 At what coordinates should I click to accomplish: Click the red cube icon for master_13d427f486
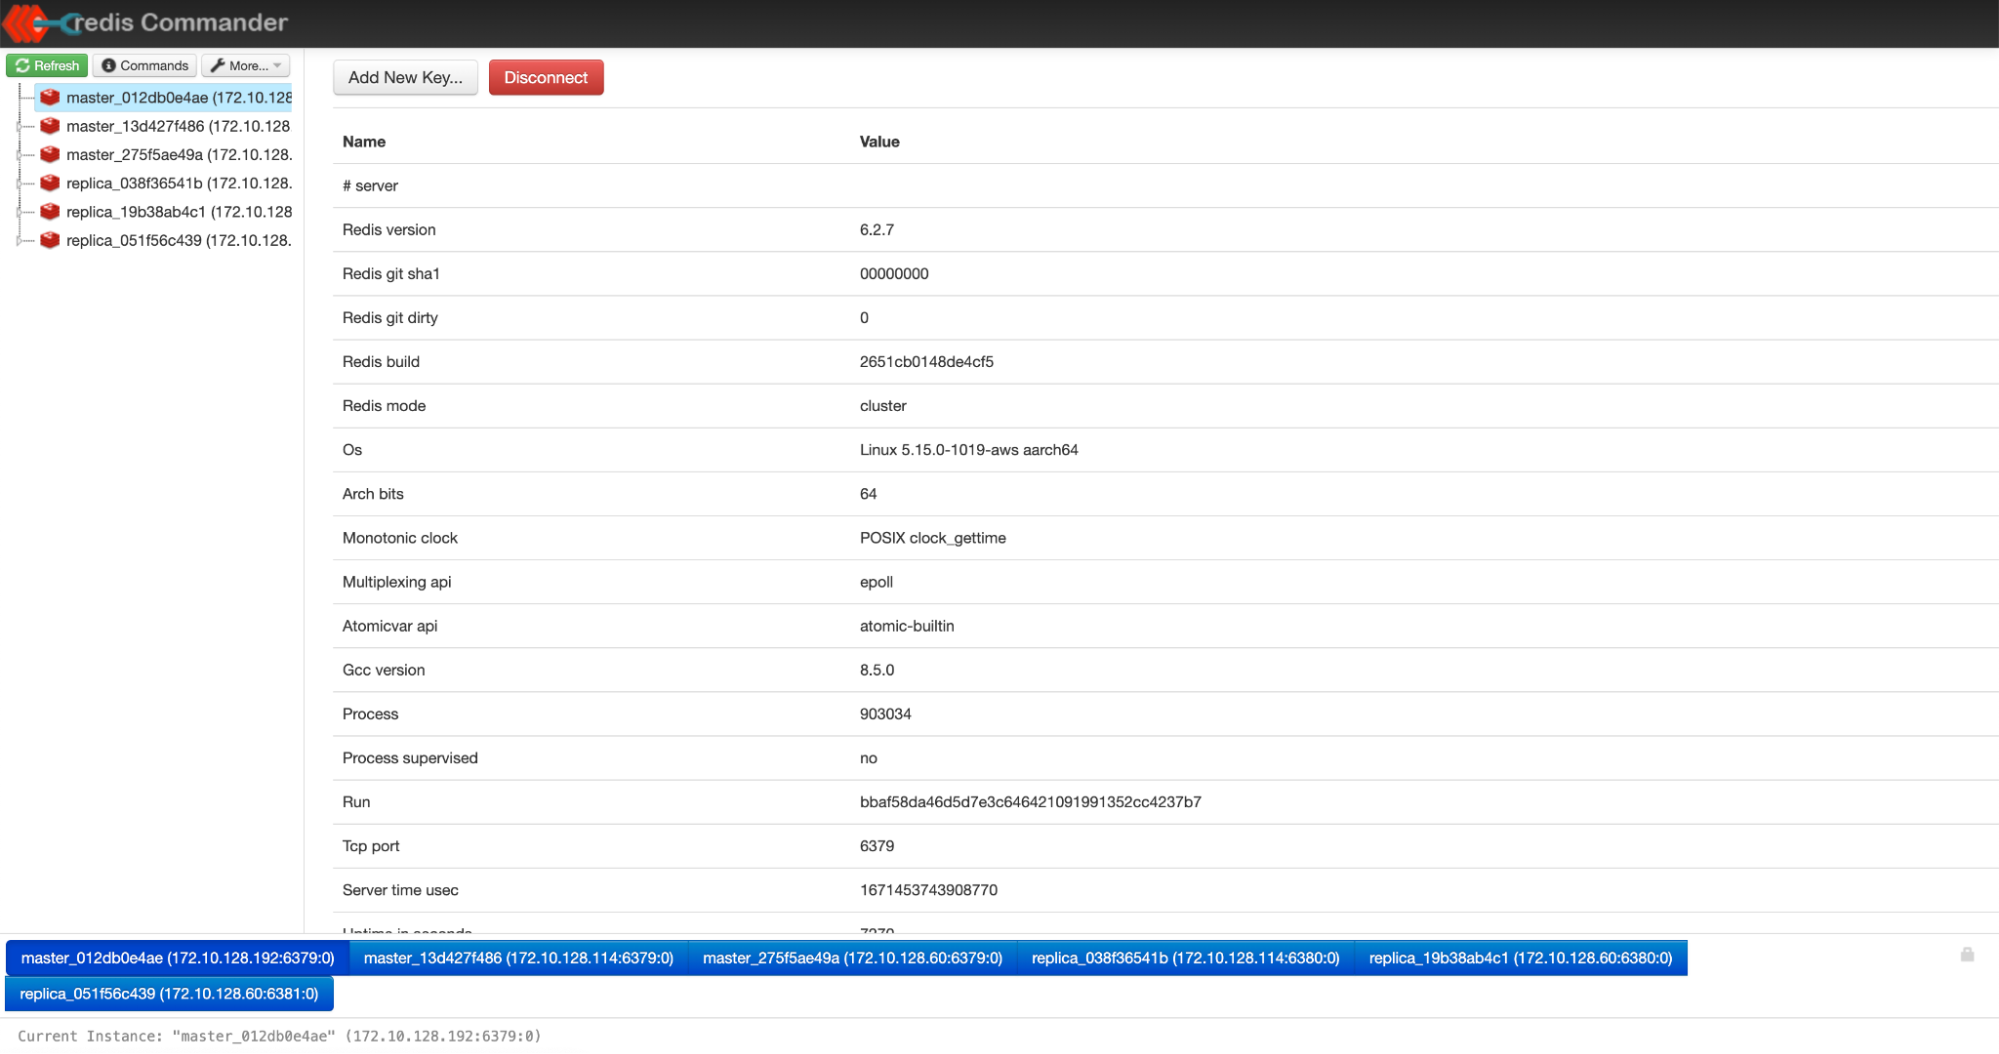tap(50, 126)
